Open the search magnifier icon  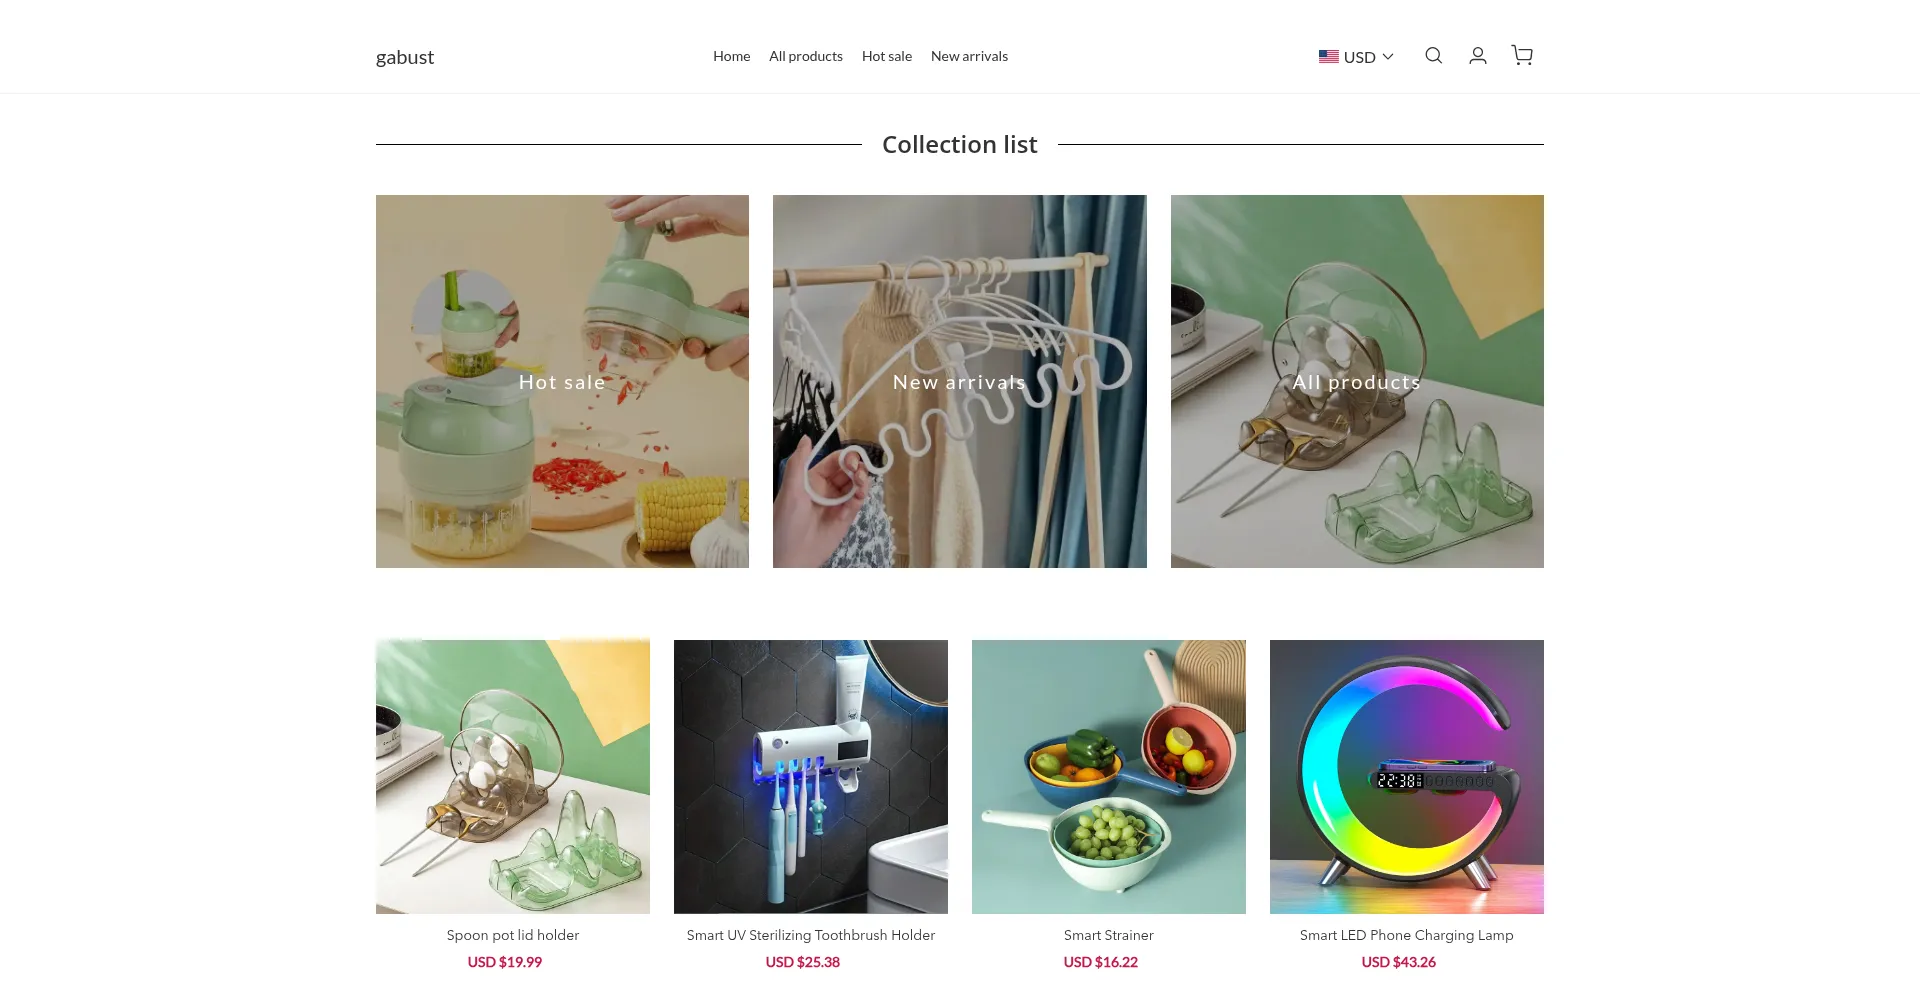click(1433, 56)
